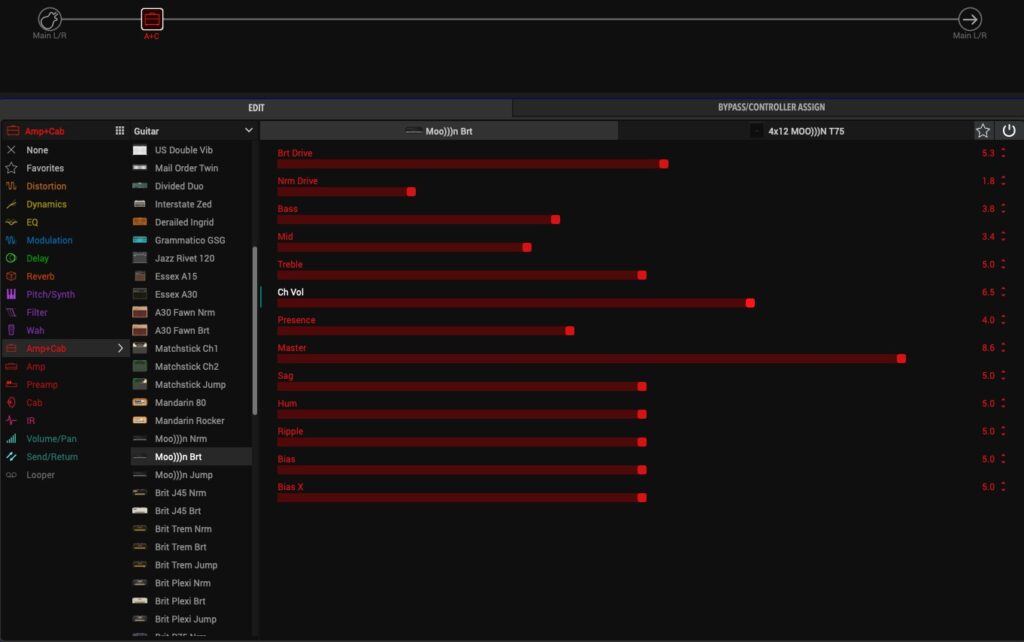Open the grid view icon beside Amp+Cab
This screenshot has width=1024, height=642.
120,131
